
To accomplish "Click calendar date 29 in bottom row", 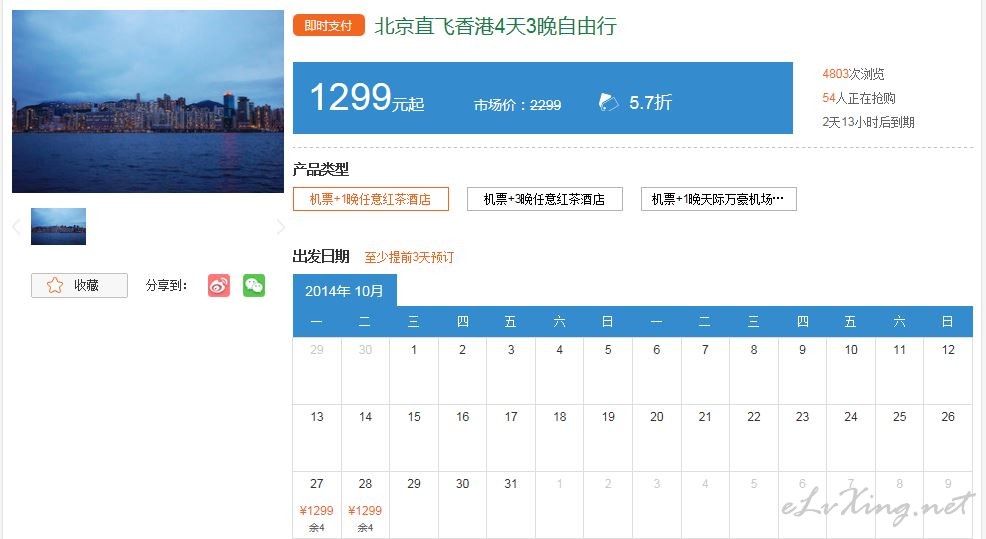I will click(x=414, y=505).
